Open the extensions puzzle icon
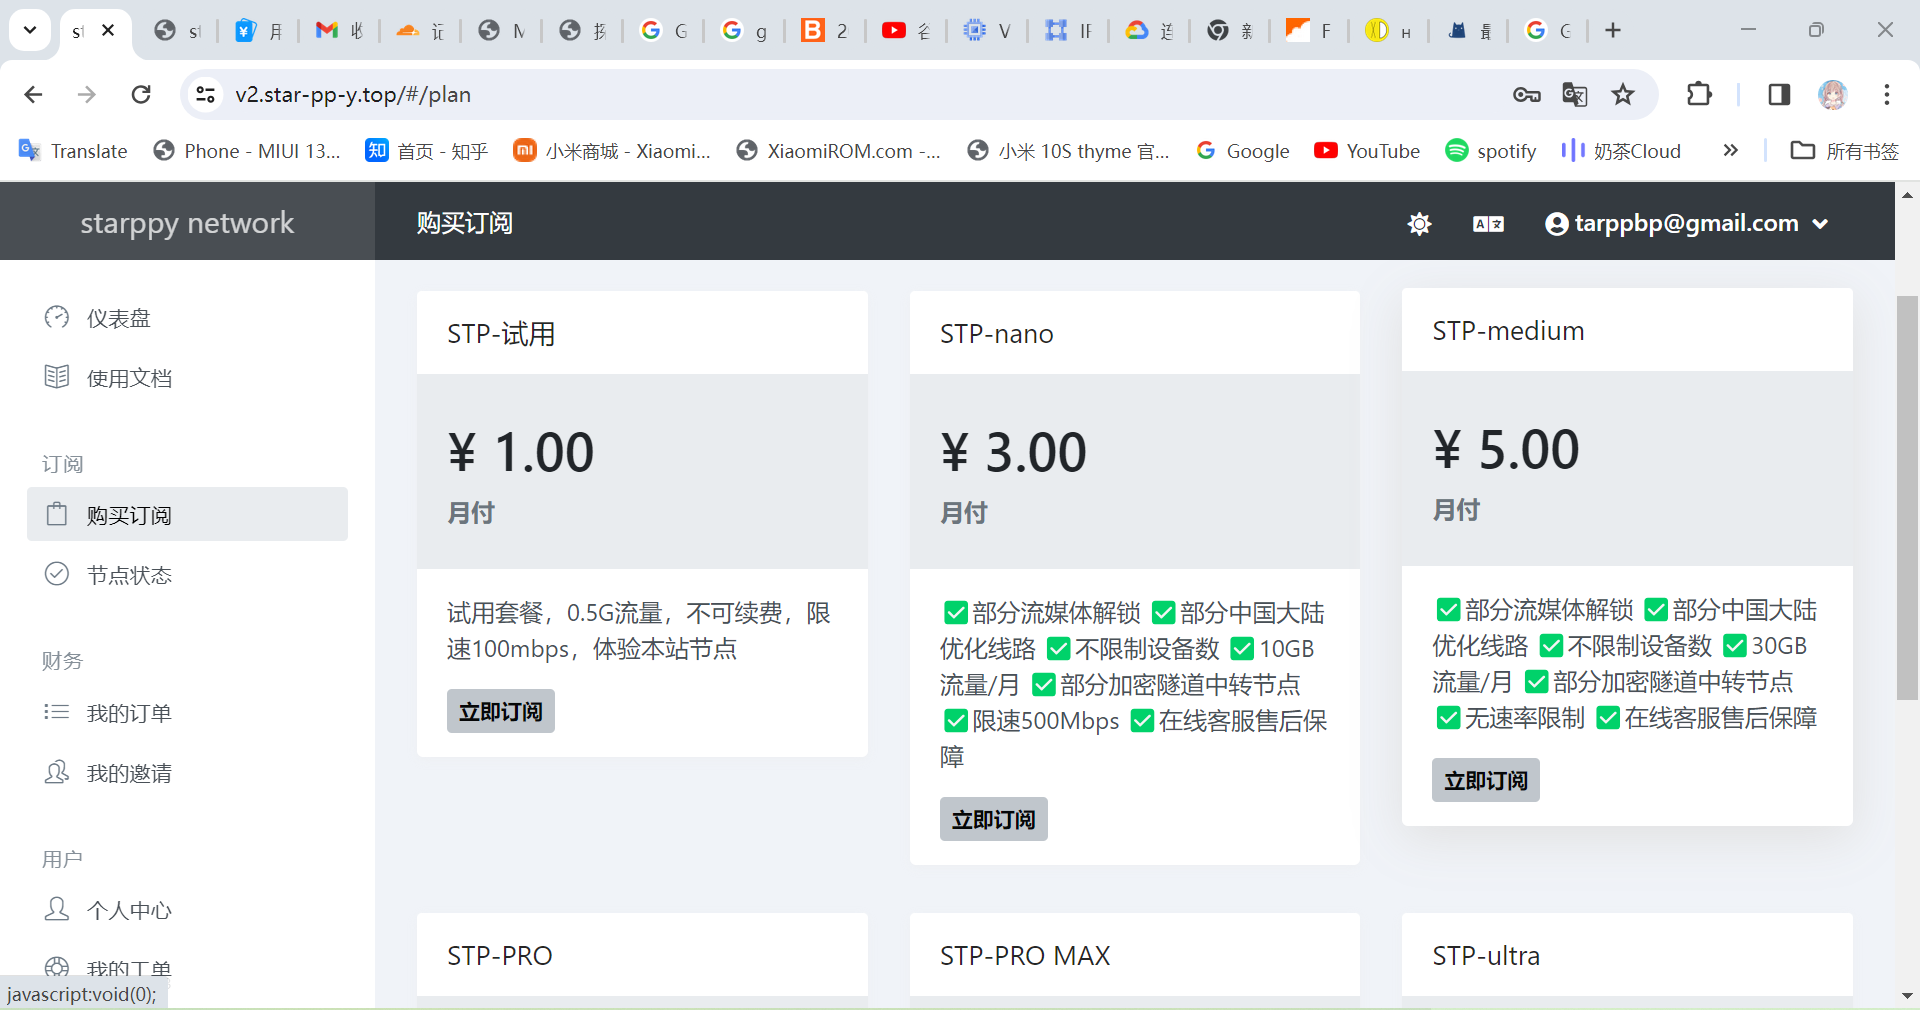This screenshot has width=1920, height=1010. pos(1699,94)
